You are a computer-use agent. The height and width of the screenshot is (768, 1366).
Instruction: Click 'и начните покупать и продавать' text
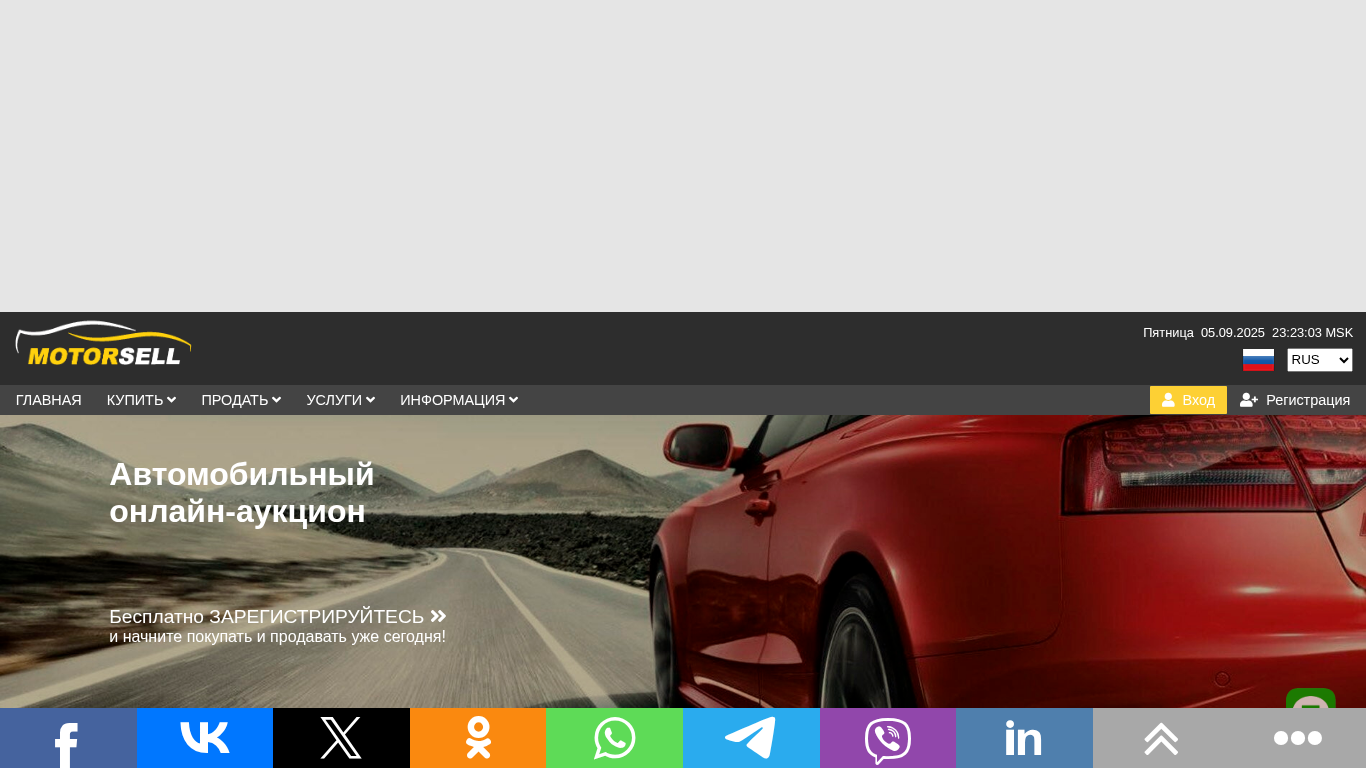(x=277, y=637)
